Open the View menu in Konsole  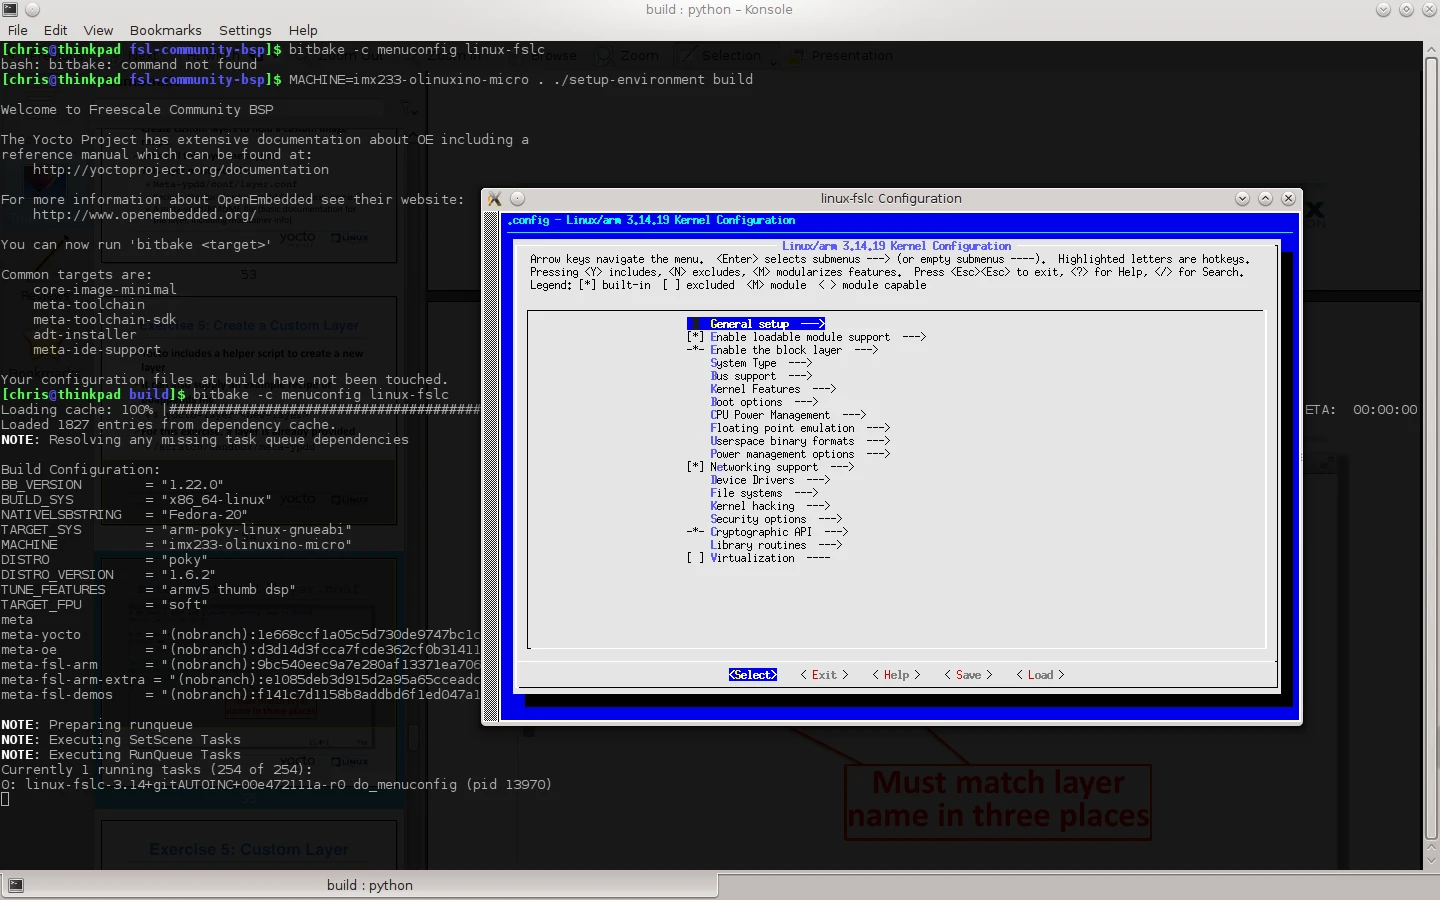pyautogui.click(x=98, y=30)
